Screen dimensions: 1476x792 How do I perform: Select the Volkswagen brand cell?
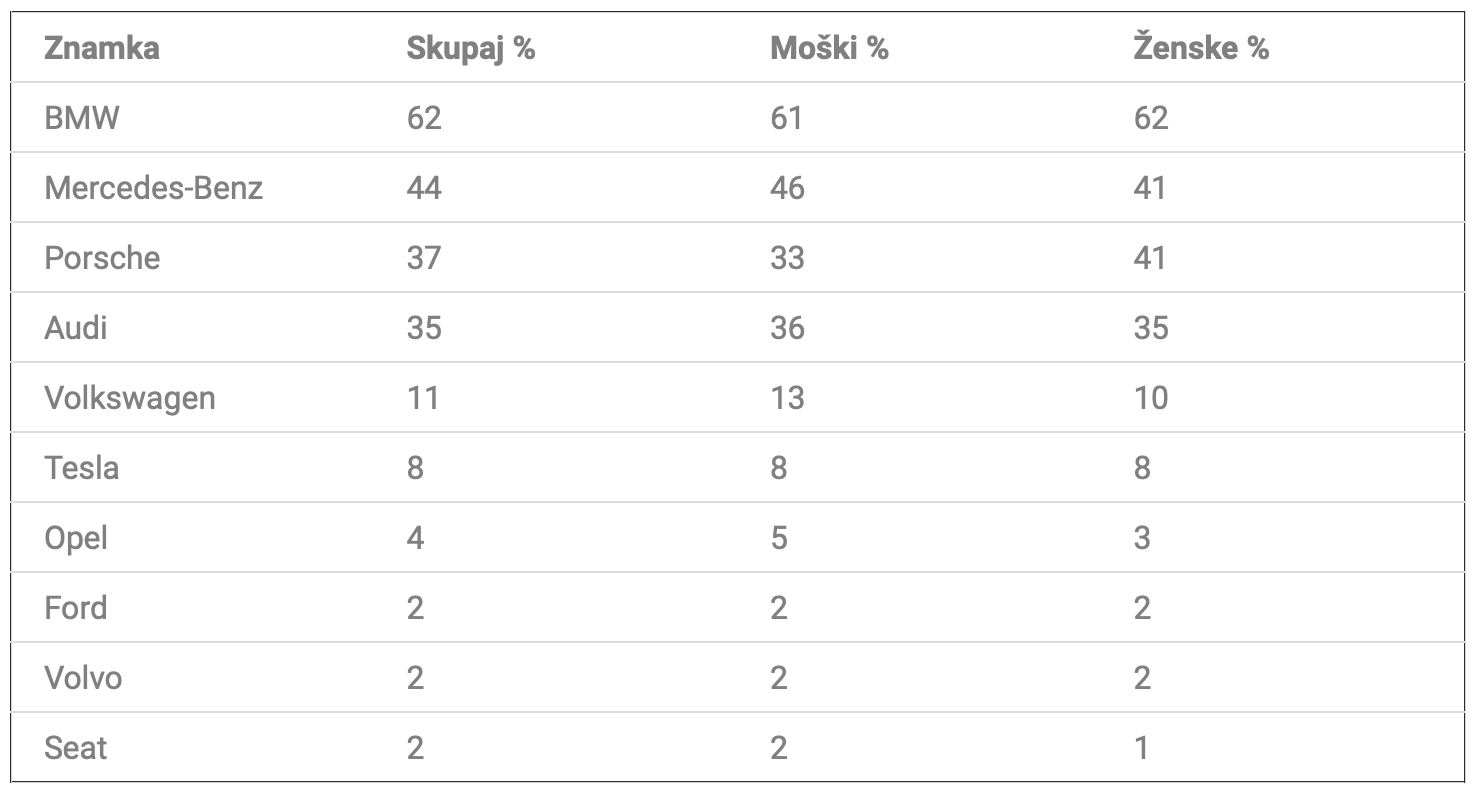130,398
